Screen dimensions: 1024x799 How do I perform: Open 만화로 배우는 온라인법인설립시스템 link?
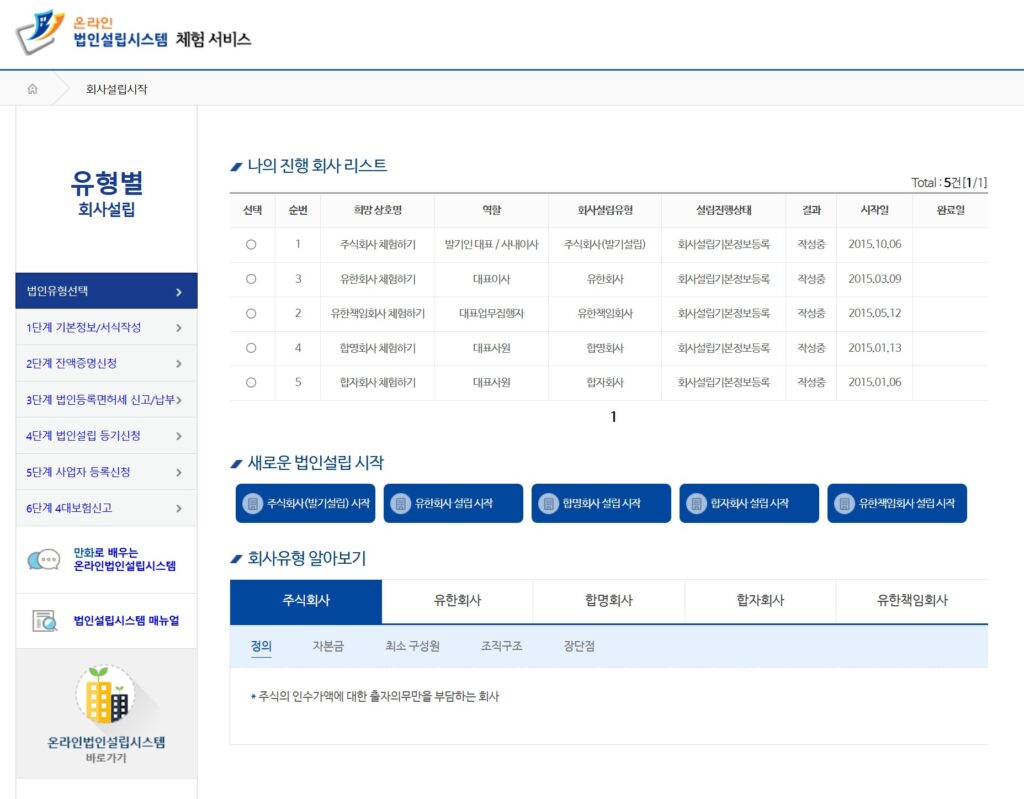tap(124, 560)
